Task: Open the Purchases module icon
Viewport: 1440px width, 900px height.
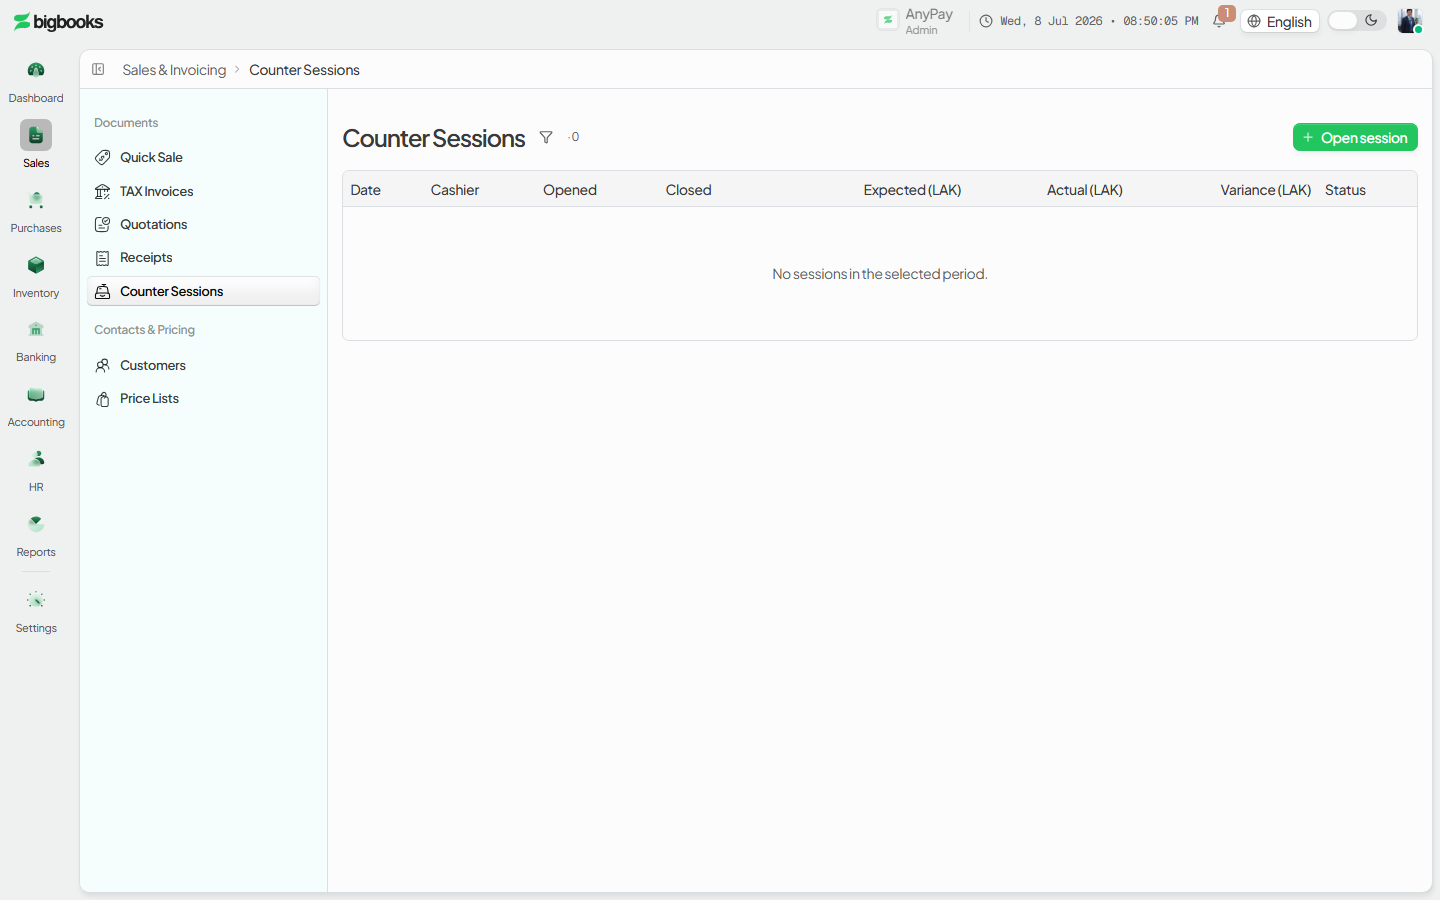Action: (x=36, y=200)
